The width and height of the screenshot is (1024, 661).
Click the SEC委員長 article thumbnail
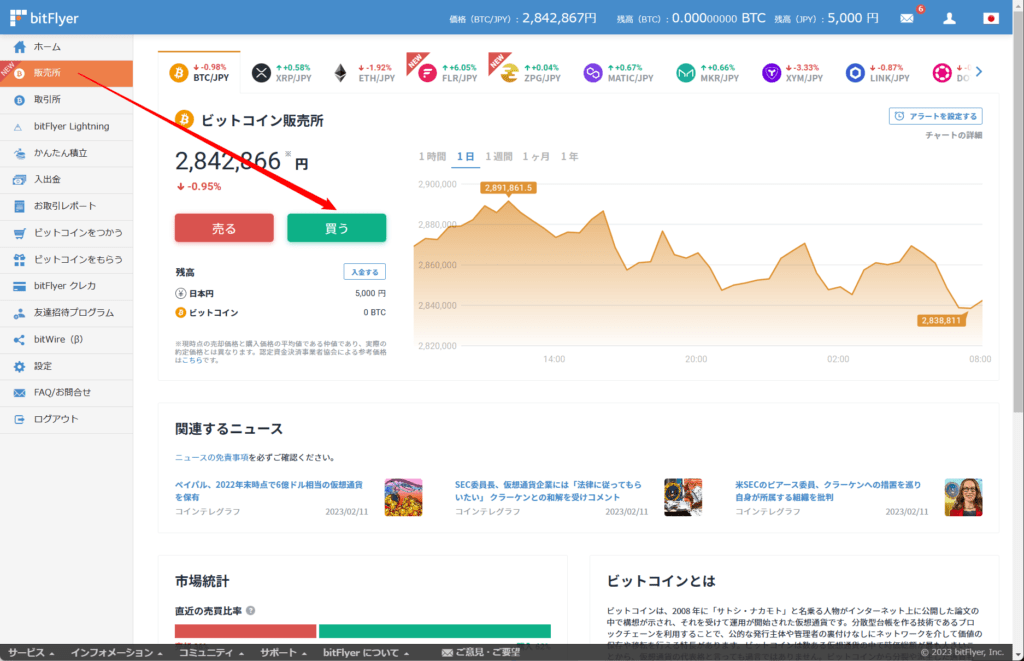point(683,498)
